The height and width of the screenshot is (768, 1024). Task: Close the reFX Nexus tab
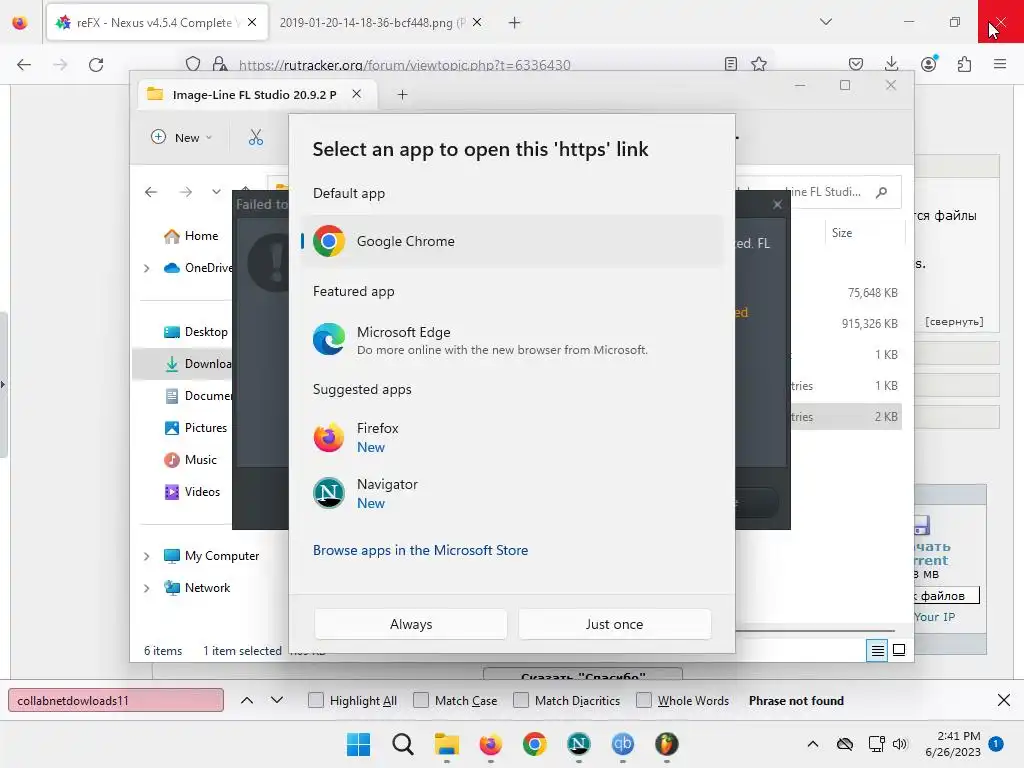coord(252,22)
